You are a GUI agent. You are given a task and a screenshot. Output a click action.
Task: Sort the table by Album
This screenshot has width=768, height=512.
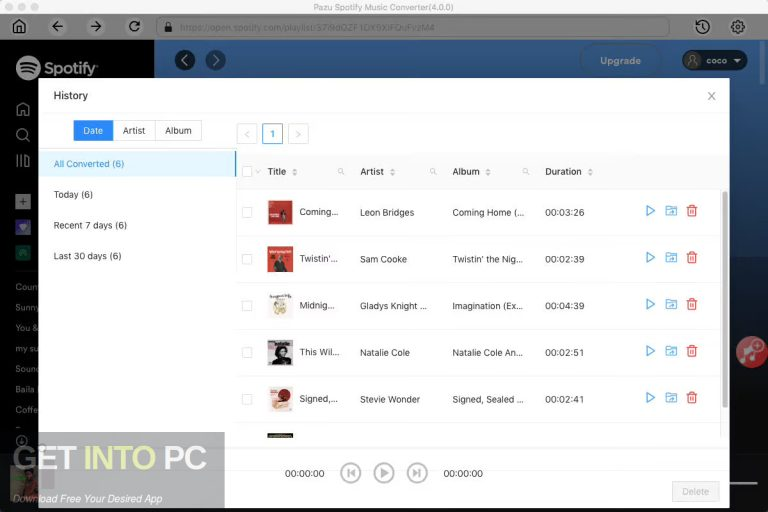[x=488, y=172]
